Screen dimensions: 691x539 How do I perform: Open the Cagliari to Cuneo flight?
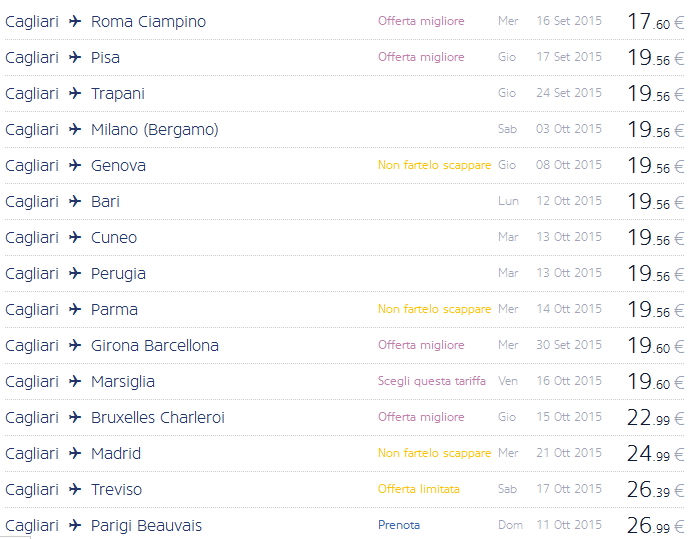click(x=113, y=237)
